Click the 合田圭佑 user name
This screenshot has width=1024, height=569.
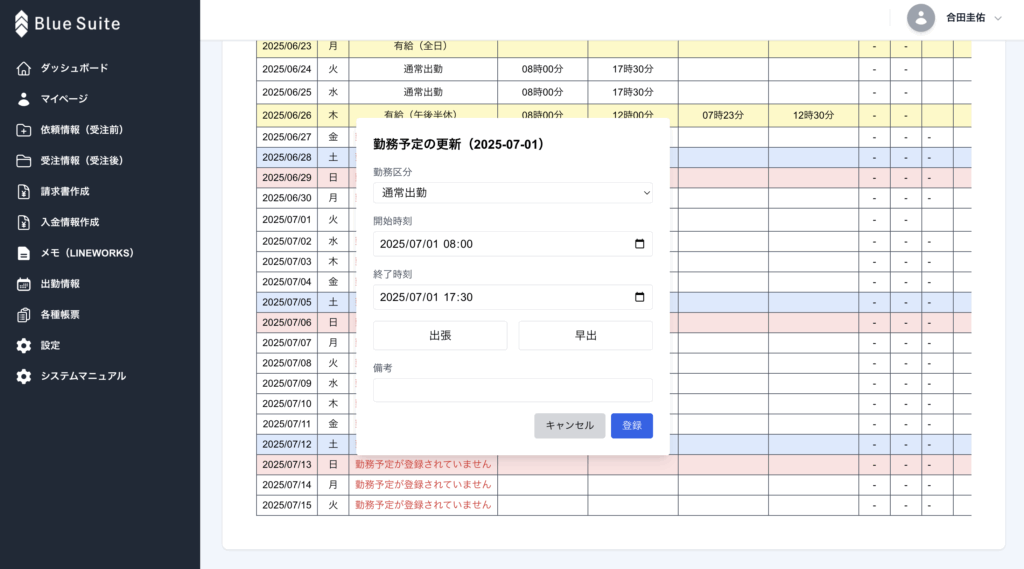[x=966, y=18]
